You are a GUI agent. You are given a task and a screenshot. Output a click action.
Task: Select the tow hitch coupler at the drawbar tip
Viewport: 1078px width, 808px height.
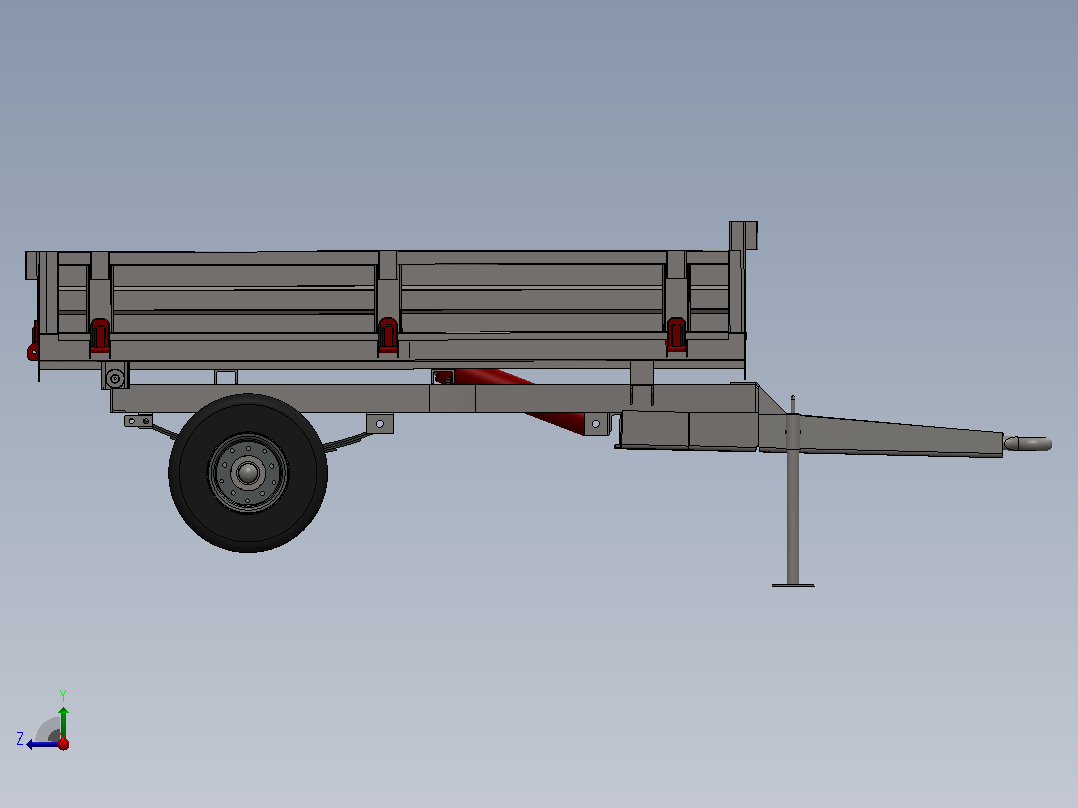tap(1027, 444)
